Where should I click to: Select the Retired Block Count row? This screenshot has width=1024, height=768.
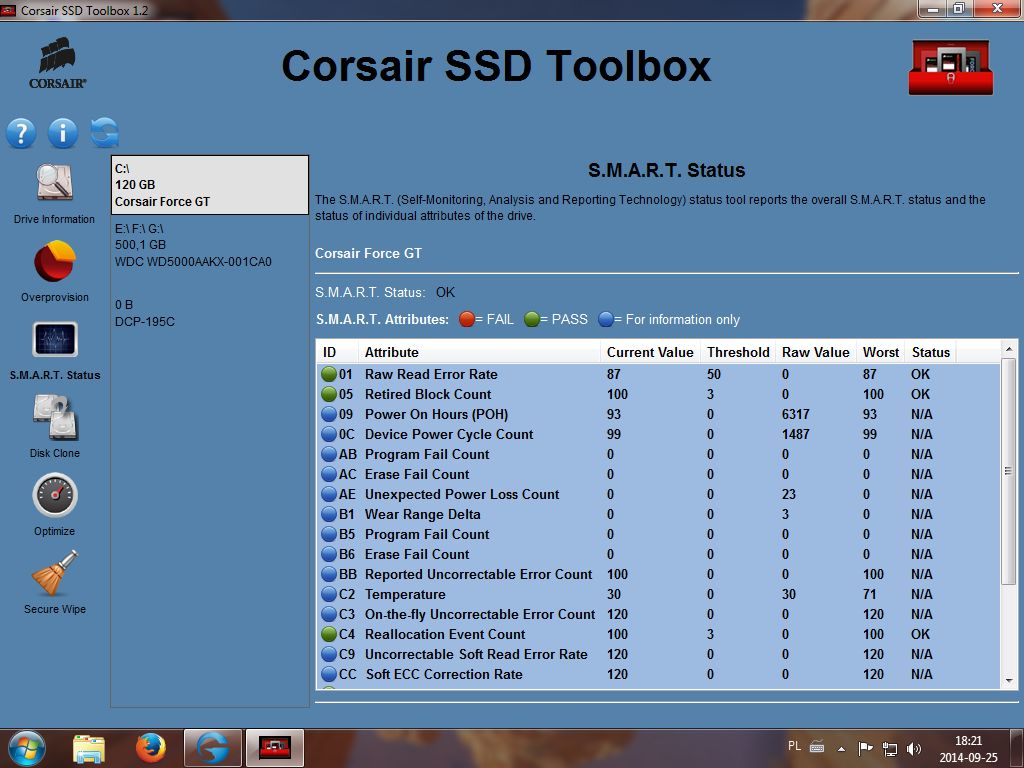click(658, 394)
